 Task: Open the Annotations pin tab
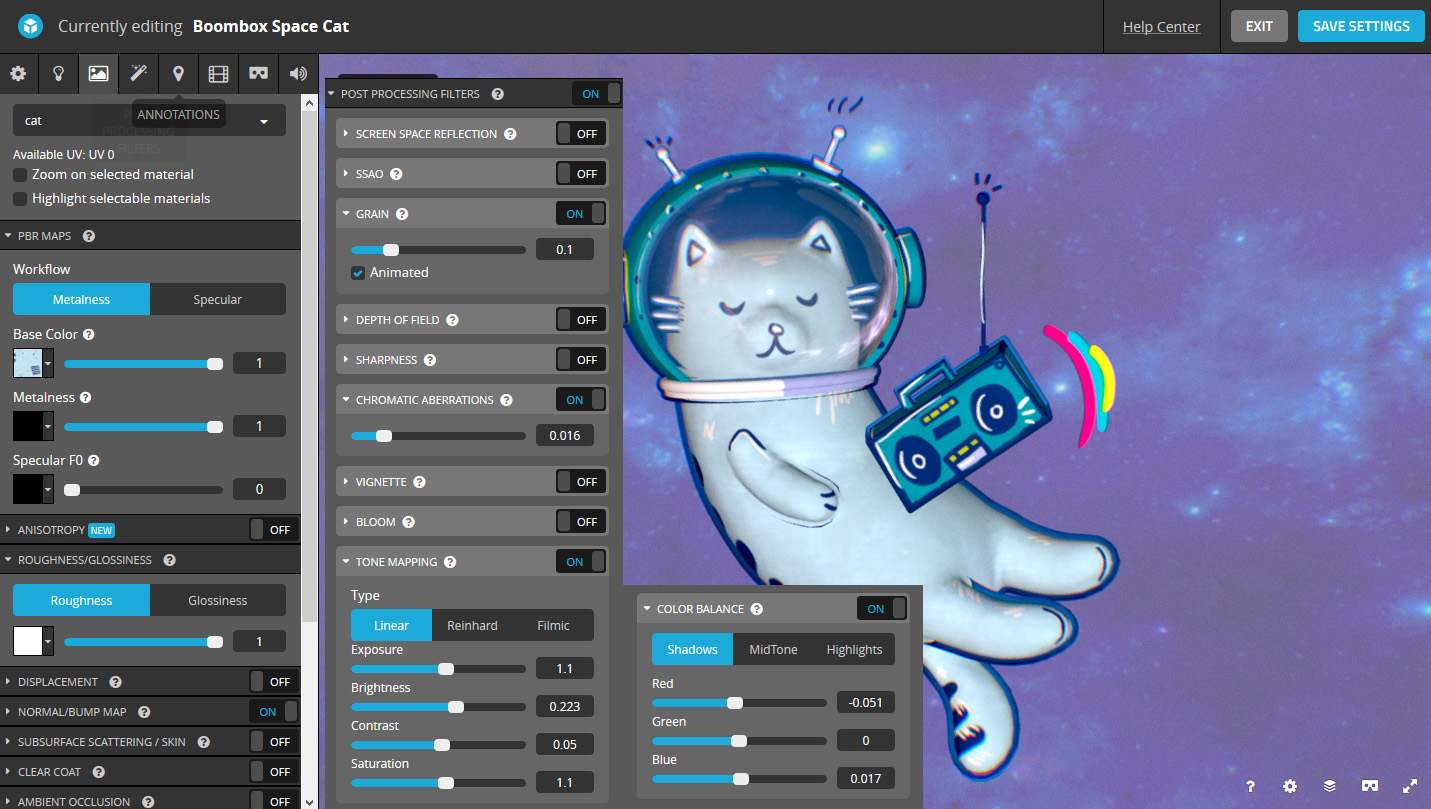coord(178,73)
